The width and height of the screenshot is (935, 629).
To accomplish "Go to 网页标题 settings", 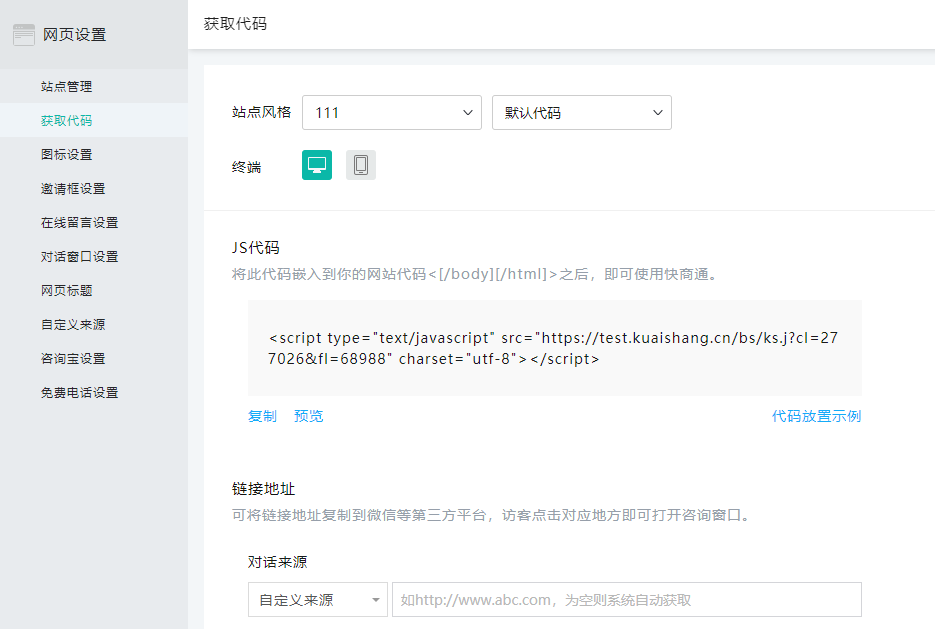I will click(x=66, y=291).
